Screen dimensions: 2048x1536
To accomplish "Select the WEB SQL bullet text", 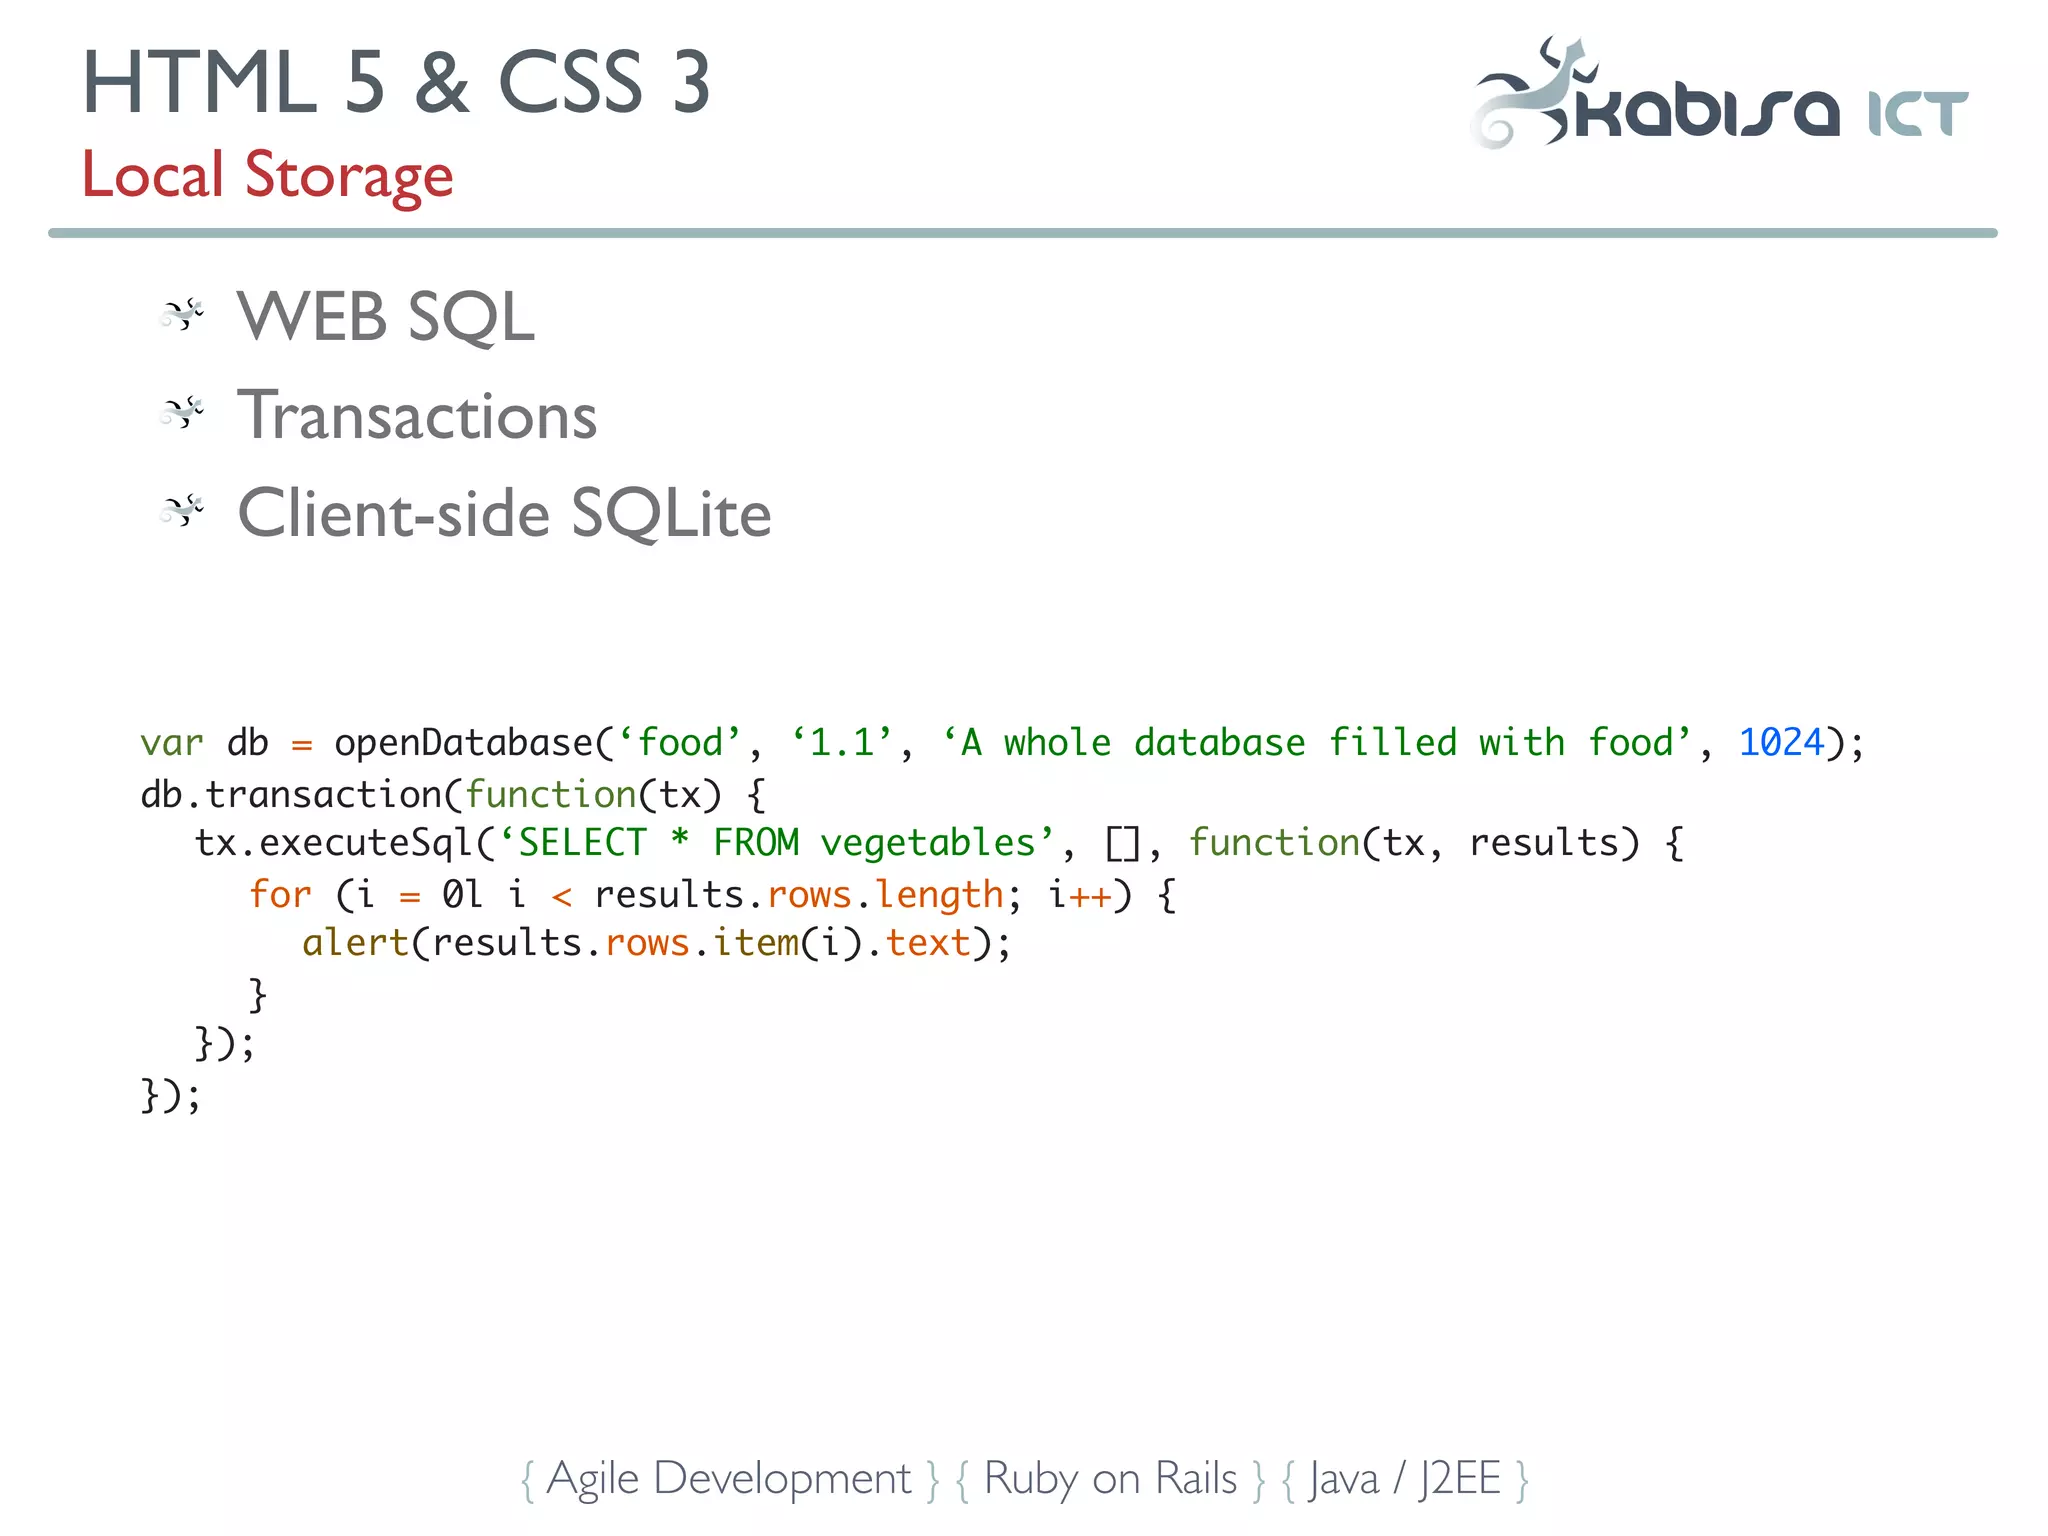I will tap(385, 317).
